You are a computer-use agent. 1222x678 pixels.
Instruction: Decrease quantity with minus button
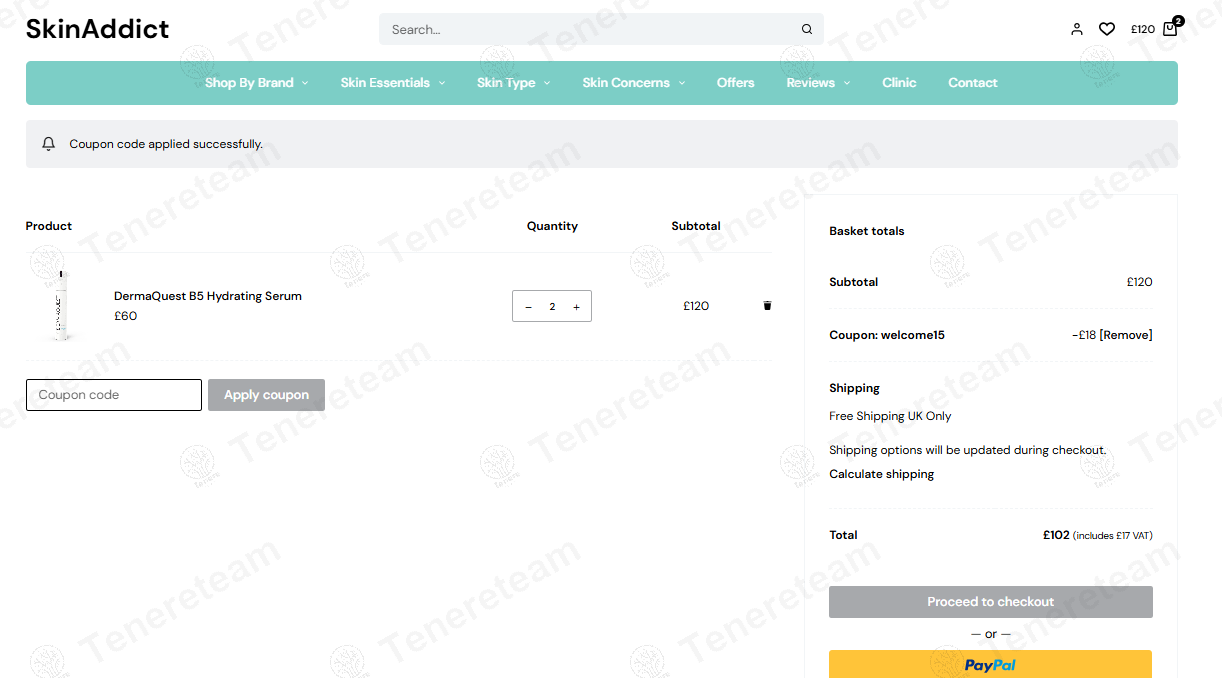[x=528, y=307]
